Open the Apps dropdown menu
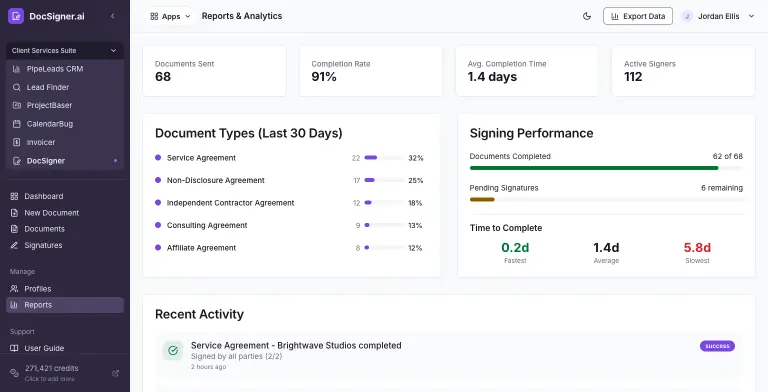The image size is (768, 392). coord(170,16)
